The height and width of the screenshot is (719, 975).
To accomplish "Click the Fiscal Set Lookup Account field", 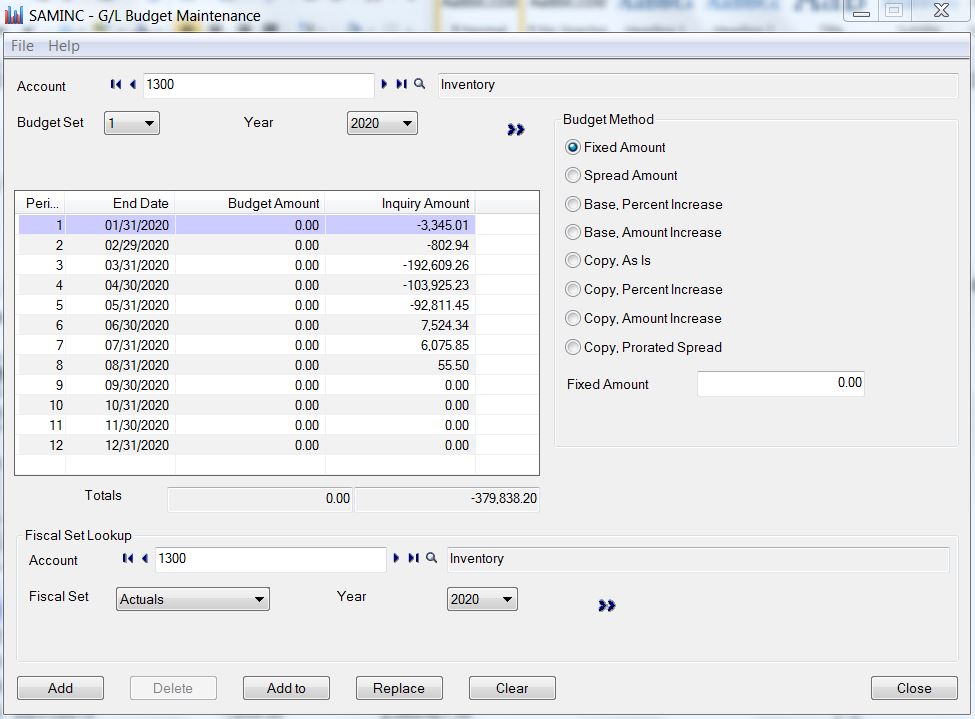I will pos(270,559).
